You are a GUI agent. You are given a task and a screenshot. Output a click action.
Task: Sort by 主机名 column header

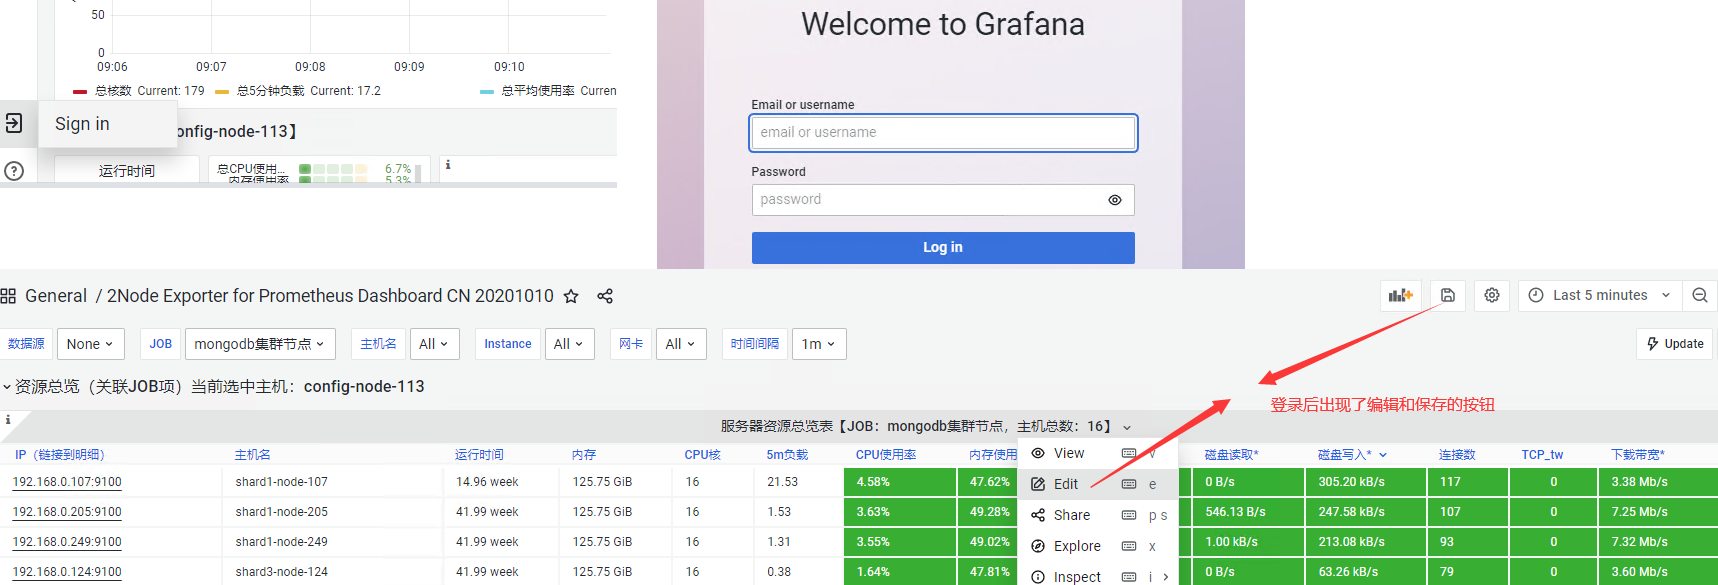[x=253, y=455]
